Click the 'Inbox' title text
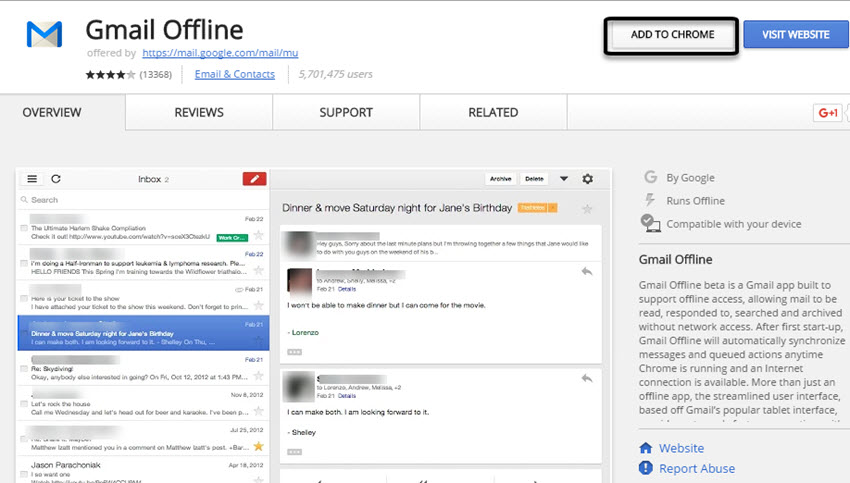 (x=149, y=179)
